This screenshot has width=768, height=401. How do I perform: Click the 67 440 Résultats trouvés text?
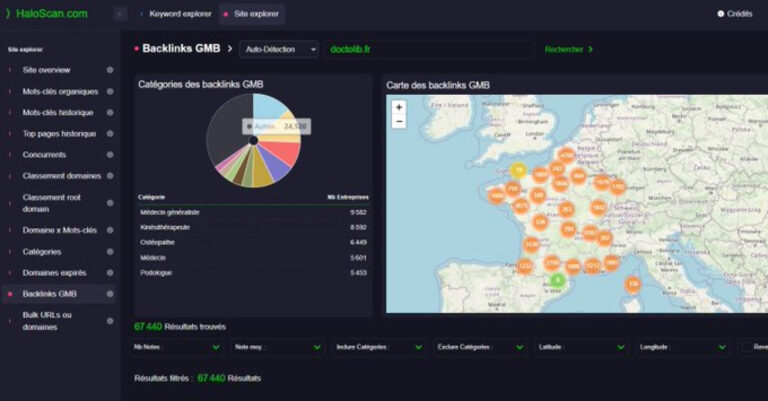tap(180, 327)
